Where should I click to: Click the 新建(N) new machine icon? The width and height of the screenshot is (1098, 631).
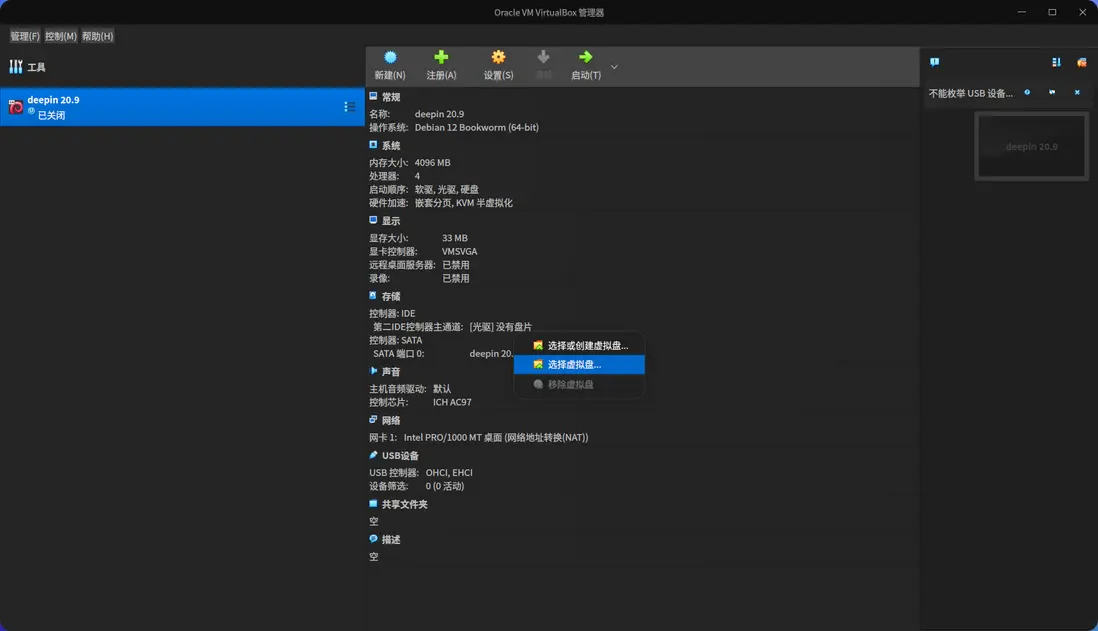(390, 57)
